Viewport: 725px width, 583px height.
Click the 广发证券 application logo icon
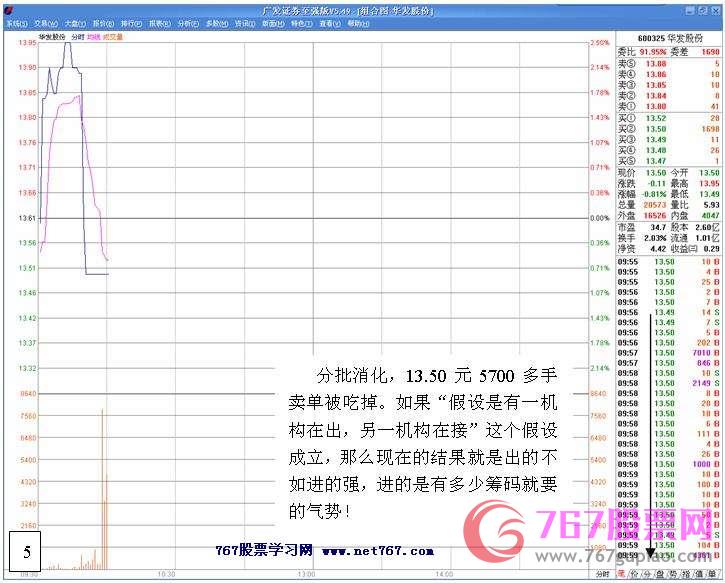9,10
